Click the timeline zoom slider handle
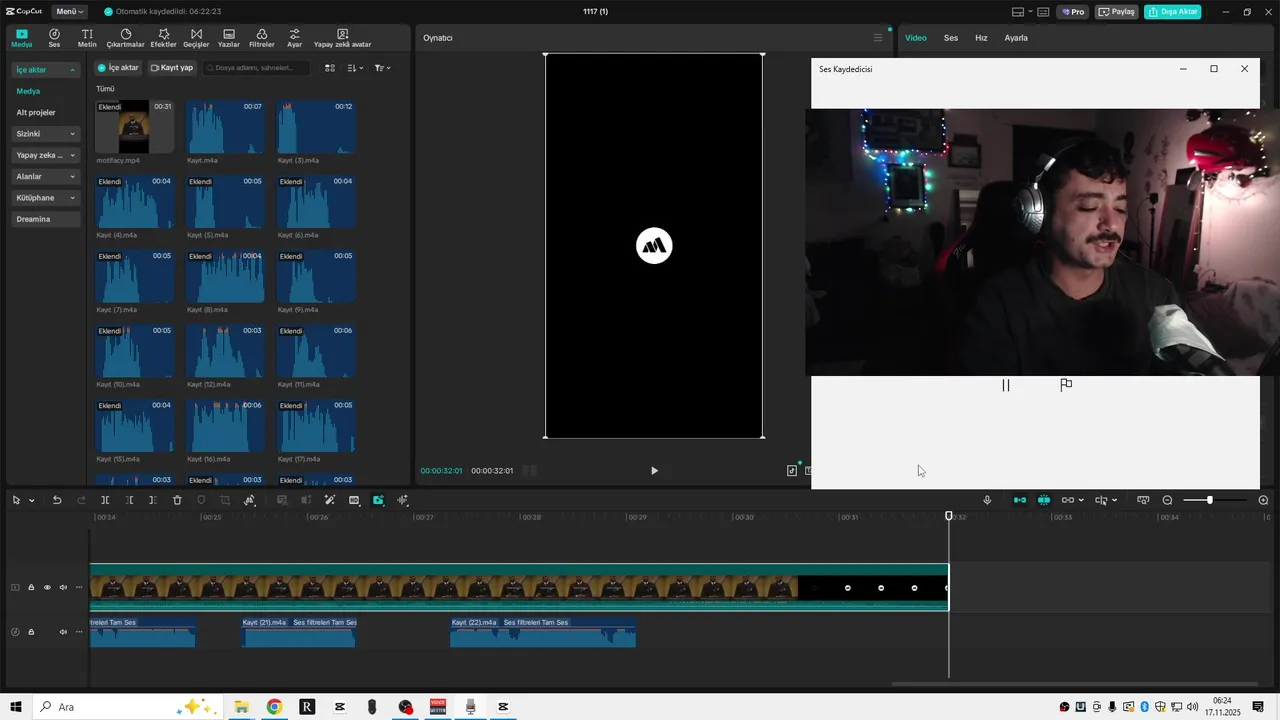 pyautogui.click(x=1210, y=500)
